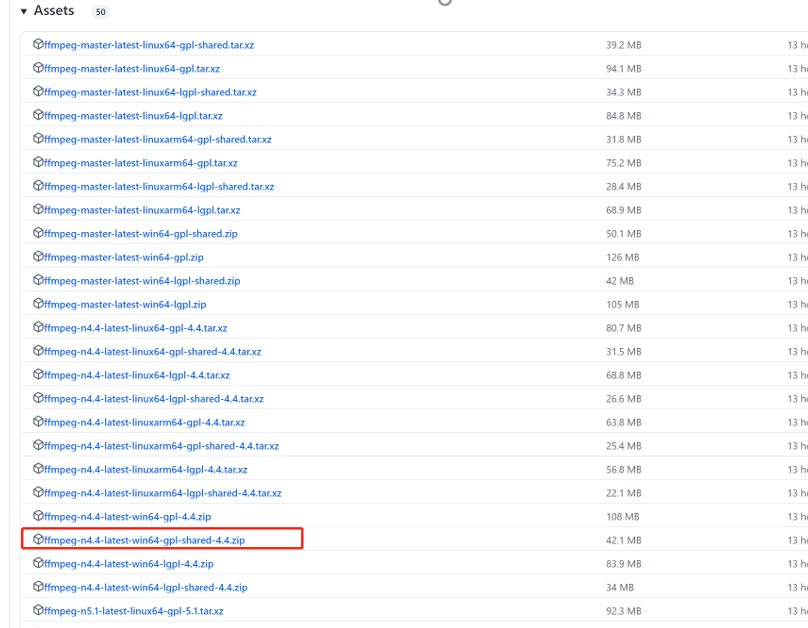Image resolution: width=808 pixels, height=628 pixels.
Task: Click package icon beside master-latest-win64-lgpl-shared.zip
Action: 38,280
